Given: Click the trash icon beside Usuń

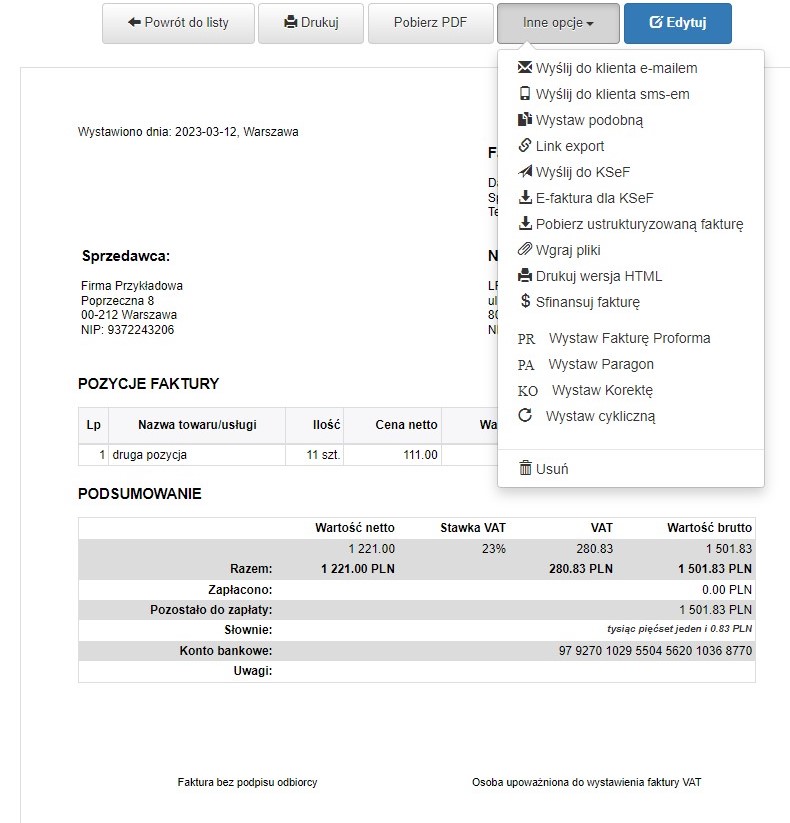Looking at the screenshot, I should 525,468.
